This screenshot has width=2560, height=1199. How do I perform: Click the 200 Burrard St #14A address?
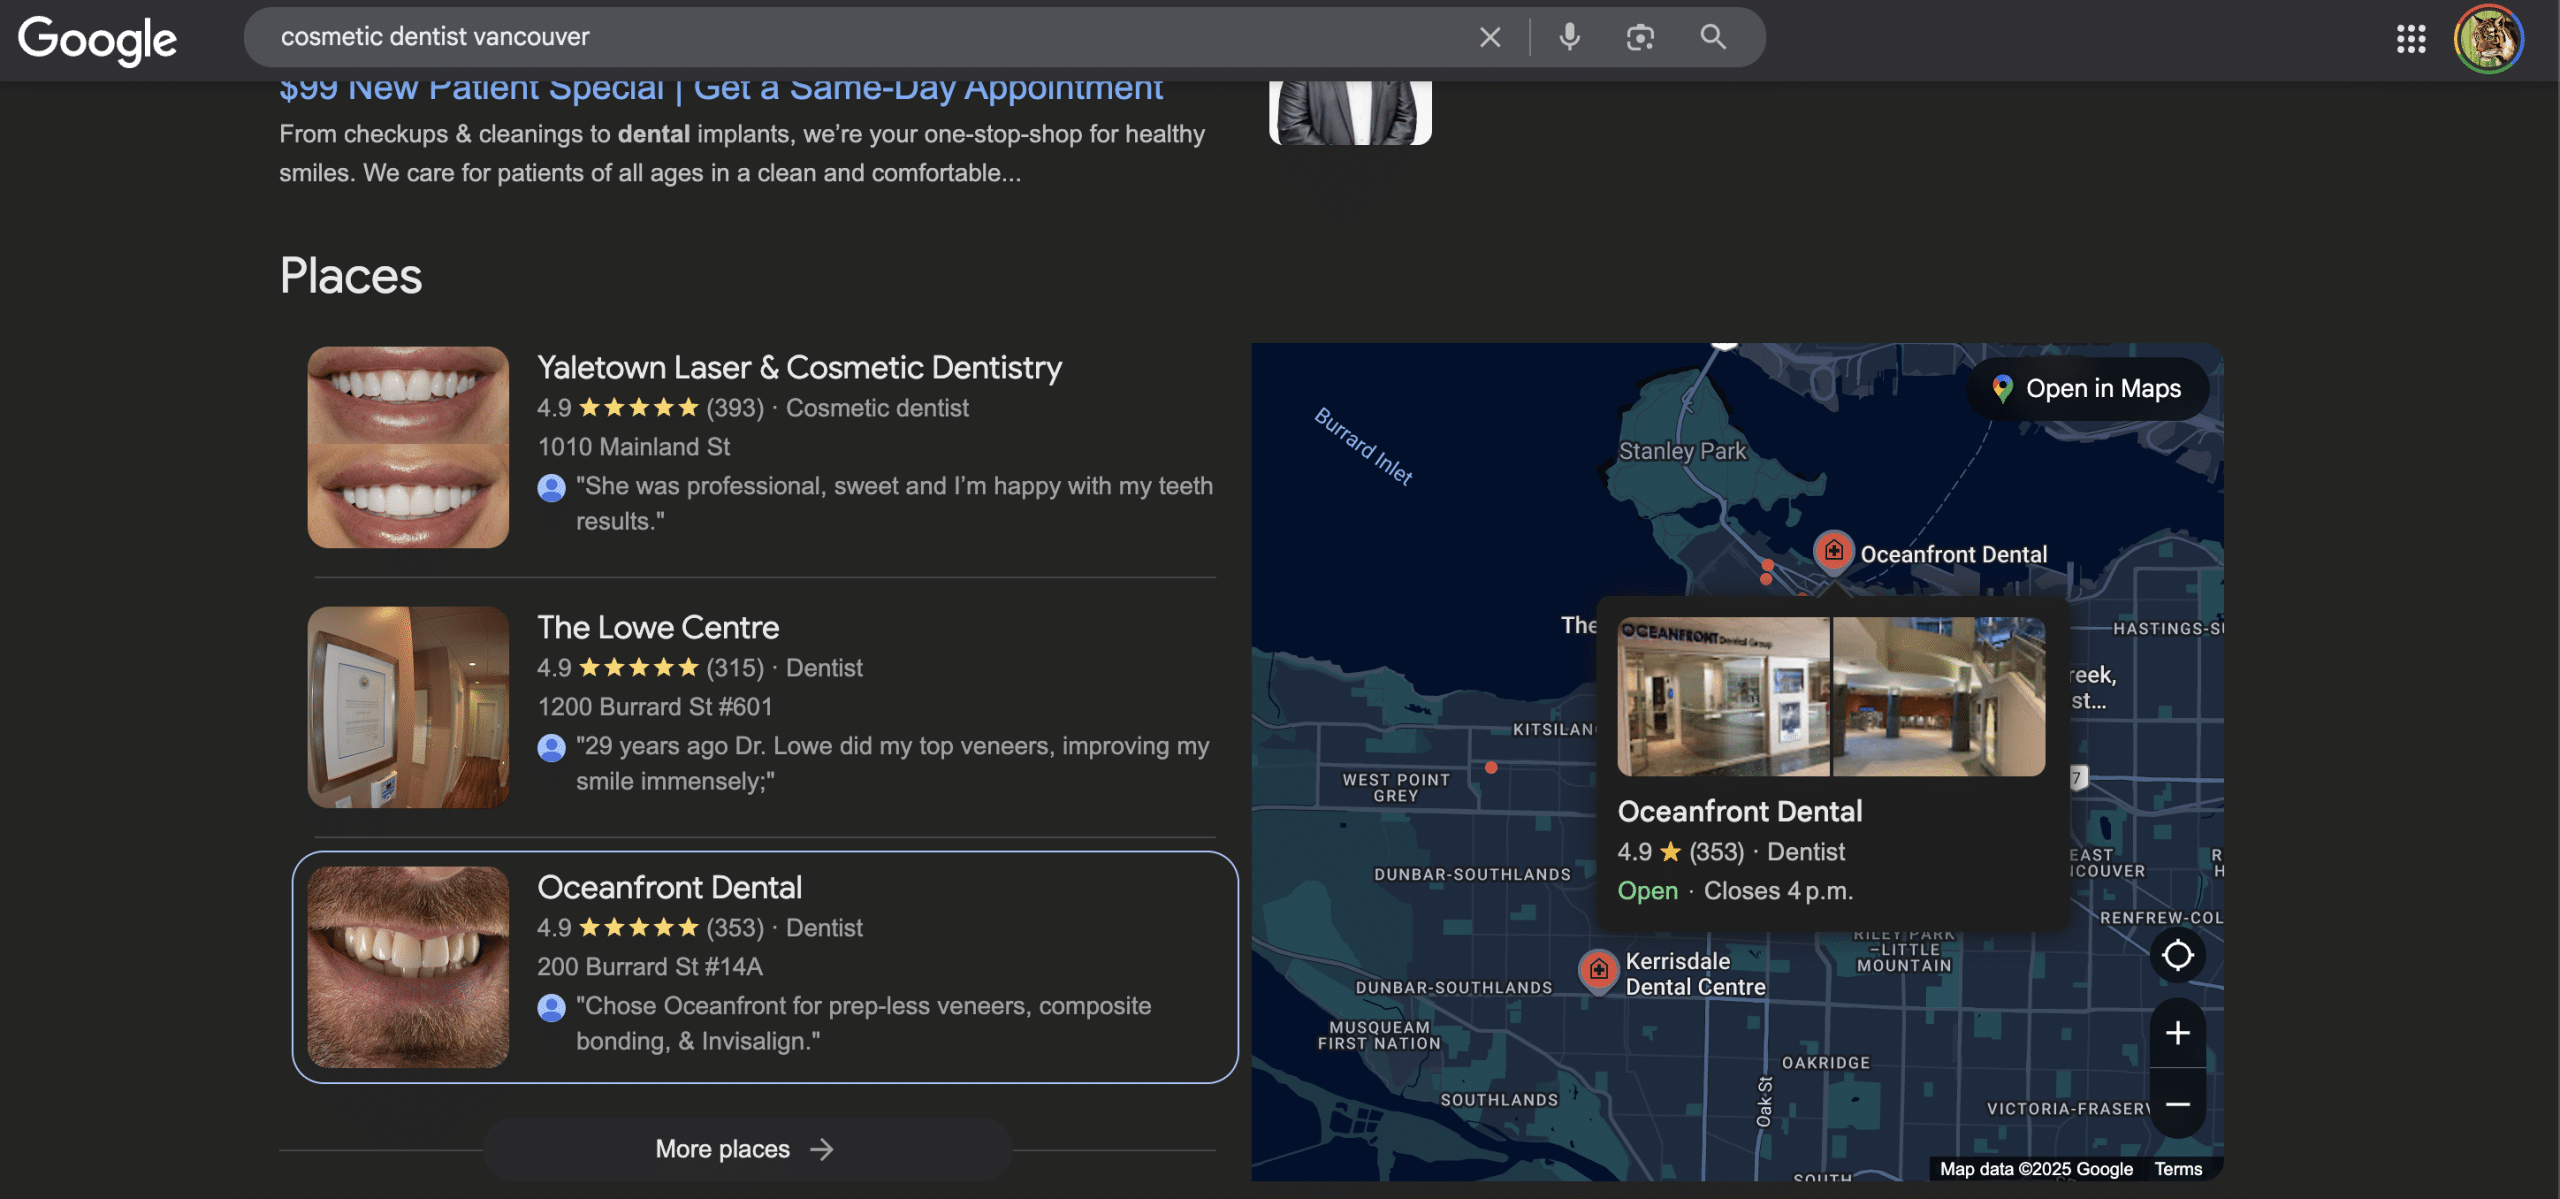tap(650, 967)
